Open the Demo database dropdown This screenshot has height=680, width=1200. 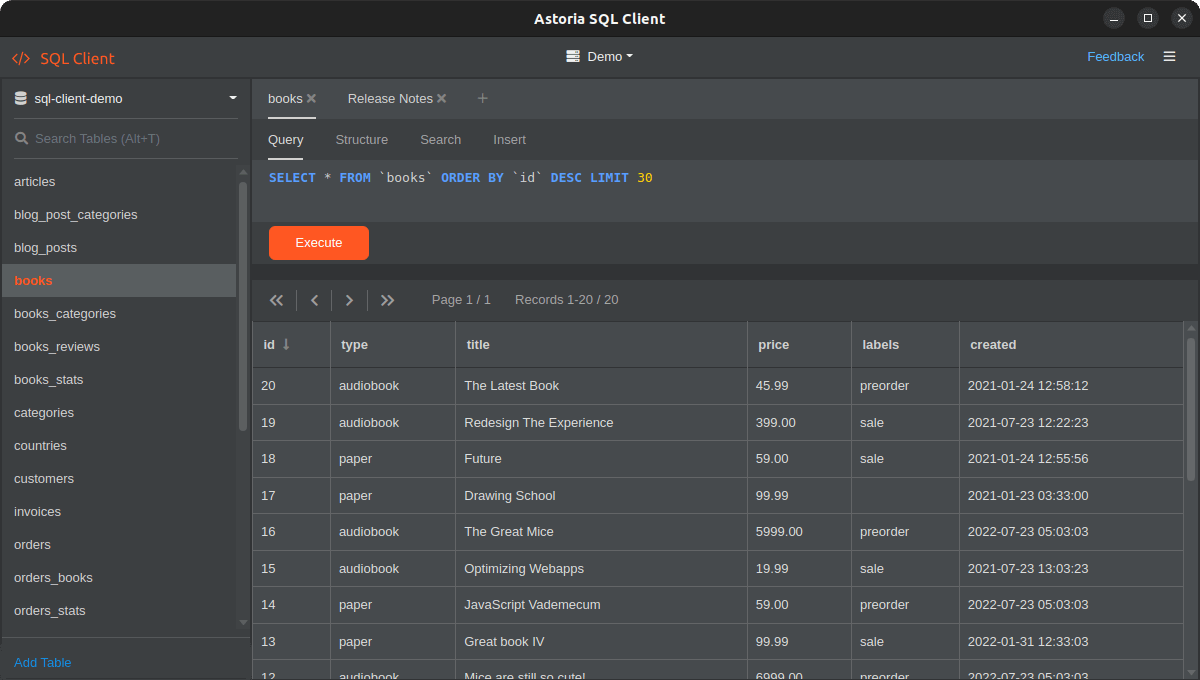click(599, 56)
